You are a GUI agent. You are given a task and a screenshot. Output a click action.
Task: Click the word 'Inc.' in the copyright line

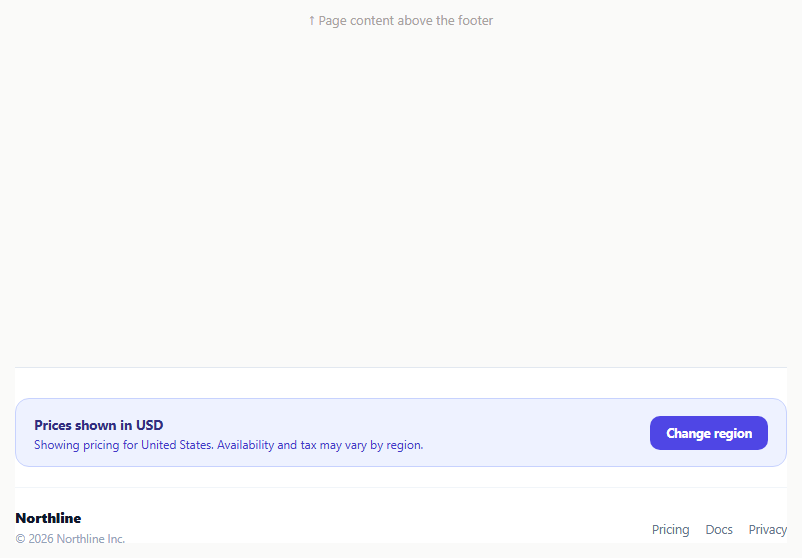click(x=116, y=539)
